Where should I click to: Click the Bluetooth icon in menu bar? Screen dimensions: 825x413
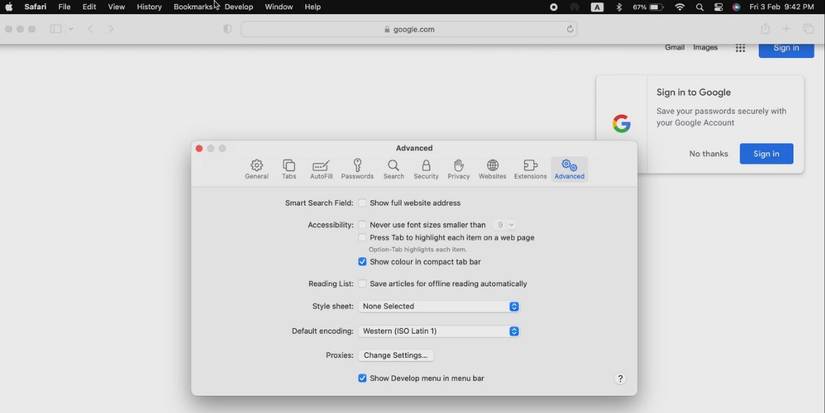pyautogui.click(x=619, y=7)
